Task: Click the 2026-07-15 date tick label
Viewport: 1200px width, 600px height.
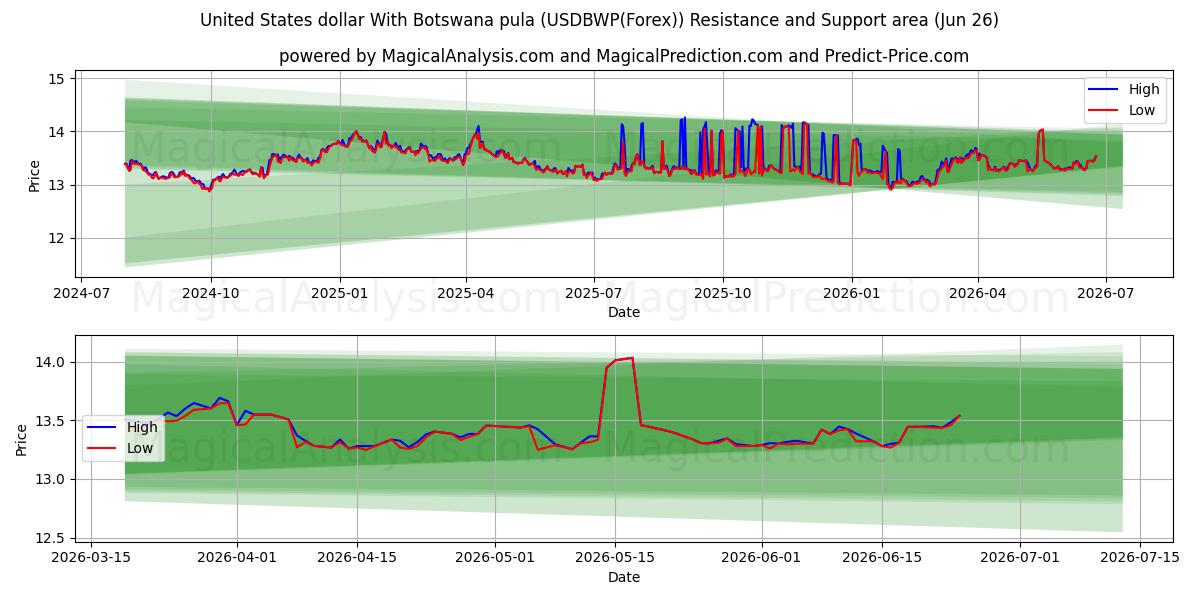Action: (1139, 558)
